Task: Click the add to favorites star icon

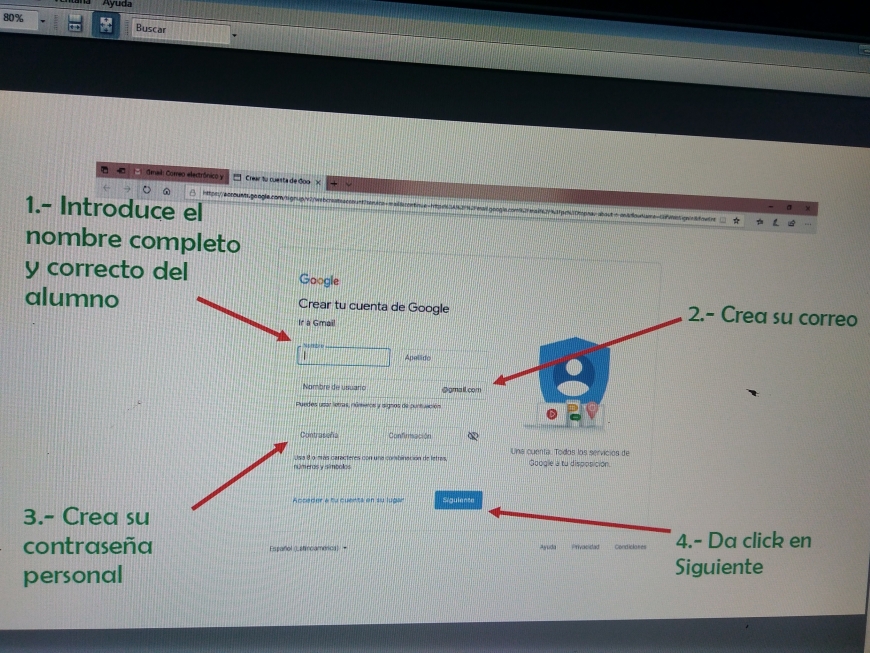Action: pos(736,220)
